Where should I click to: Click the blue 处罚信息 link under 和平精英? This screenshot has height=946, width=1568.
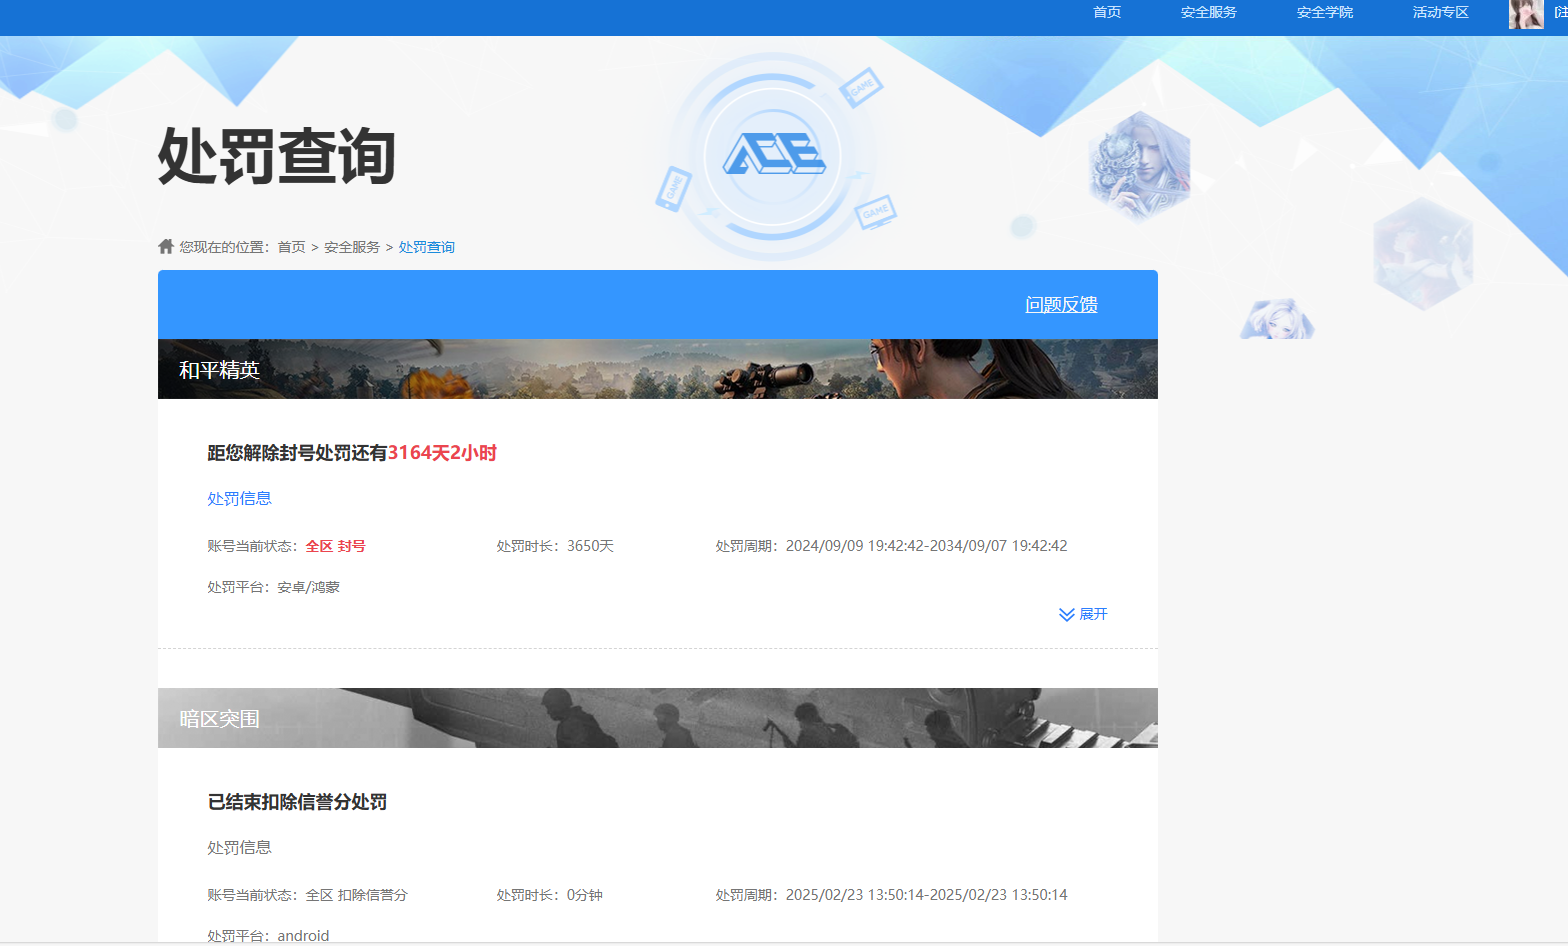pos(239,498)
